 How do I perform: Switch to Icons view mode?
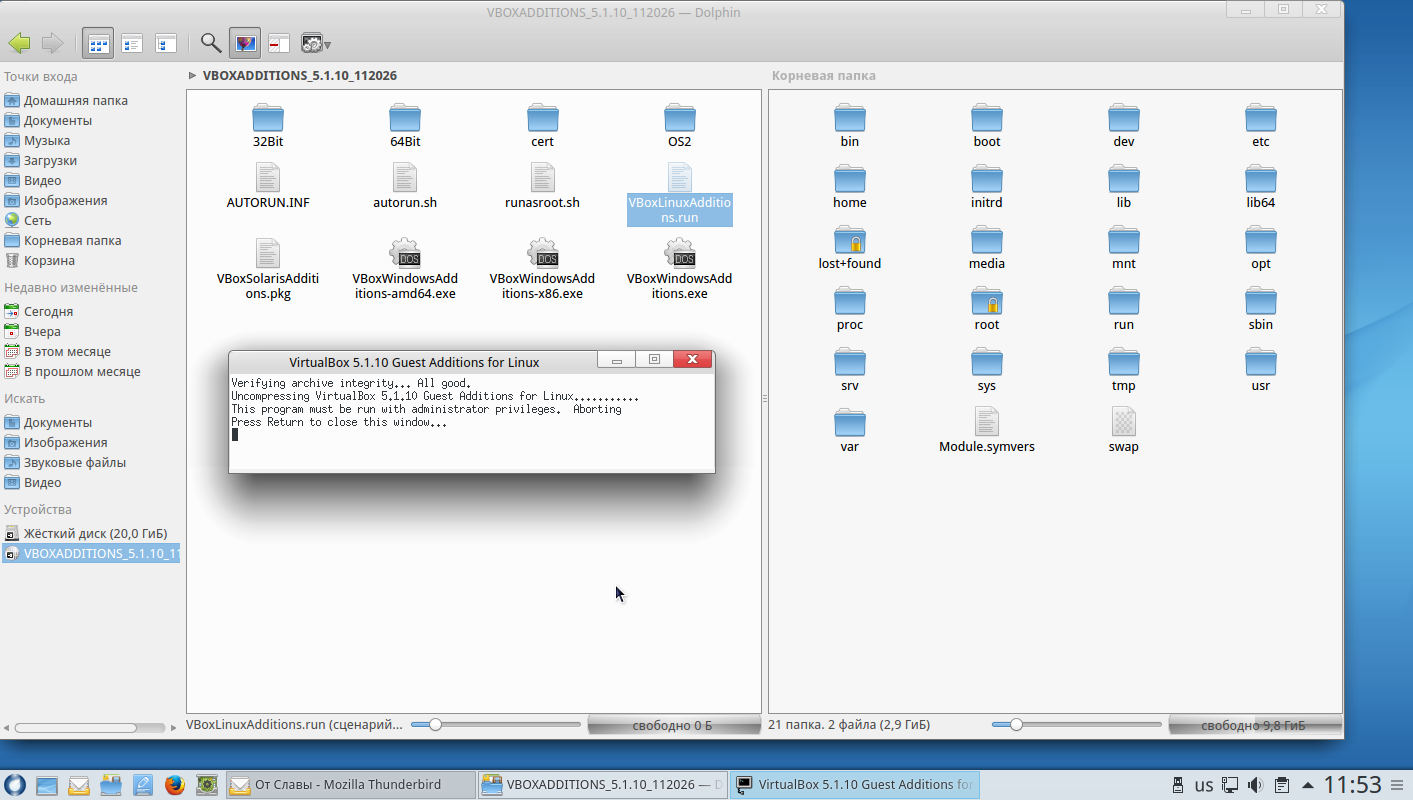pos(98,43)
